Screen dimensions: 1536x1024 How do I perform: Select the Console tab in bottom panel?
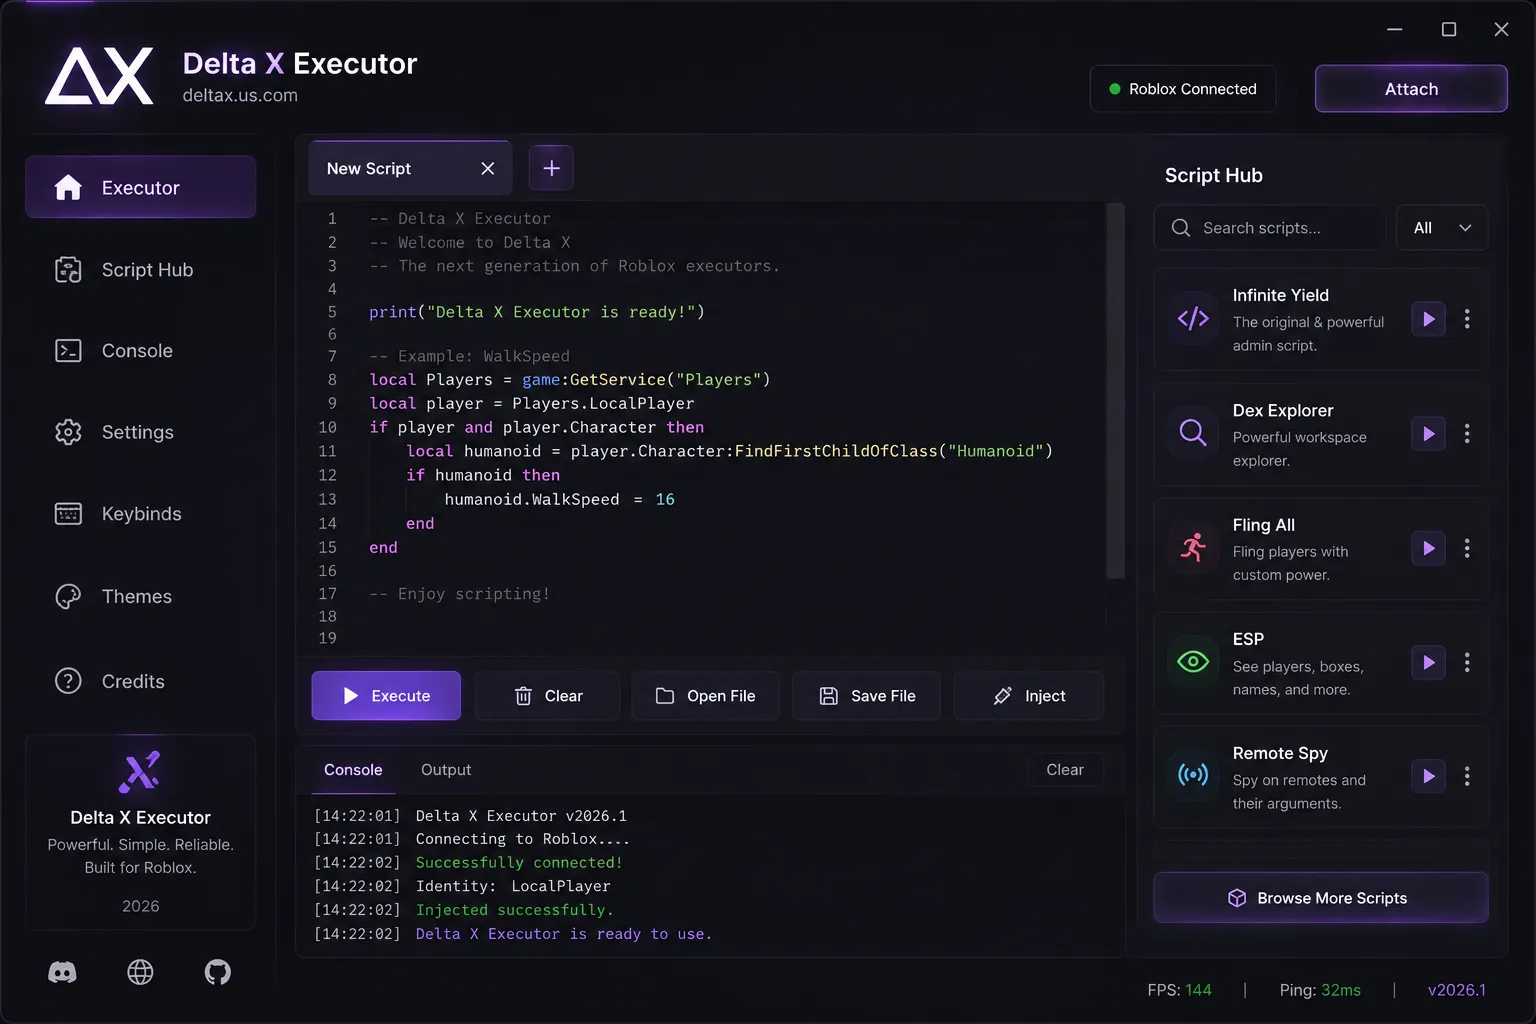tap(353, 770)
